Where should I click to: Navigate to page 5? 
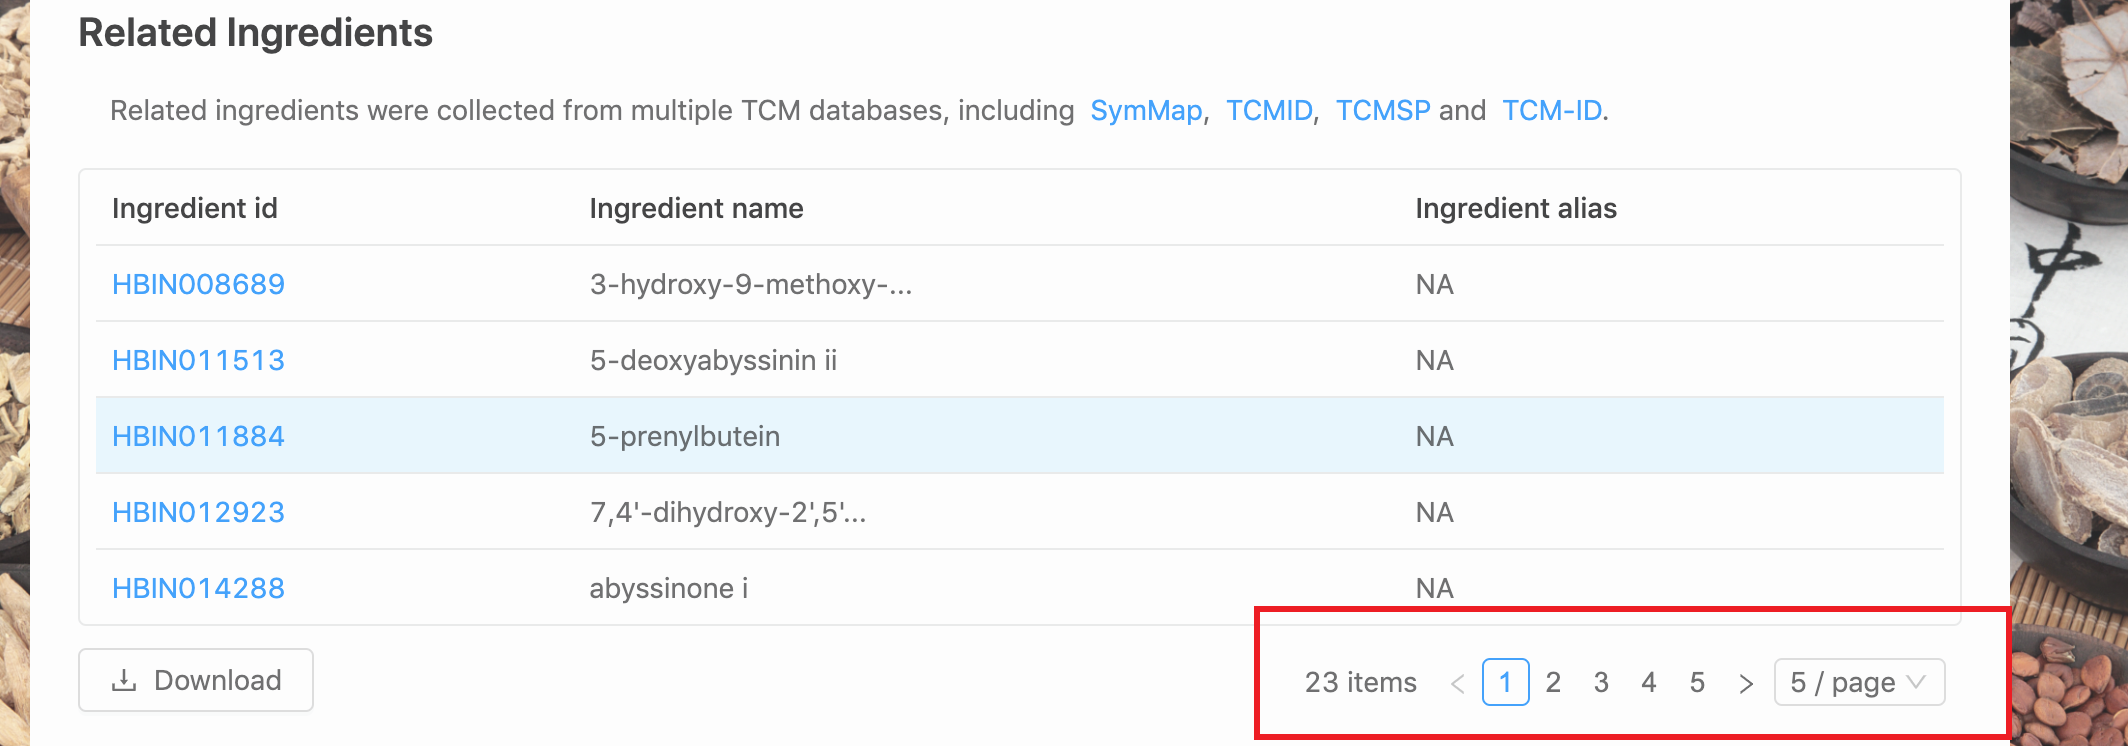pyautogui.click(x=1697, y=682)
